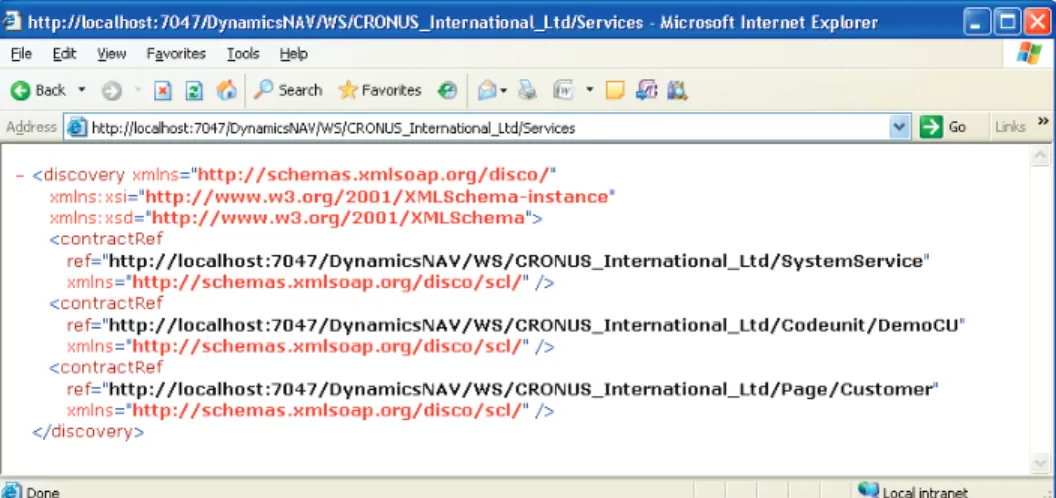Viewport: 1056px width, 498px height.
Task: Click the Local intranet zone indicator
Action: [913, 492]
